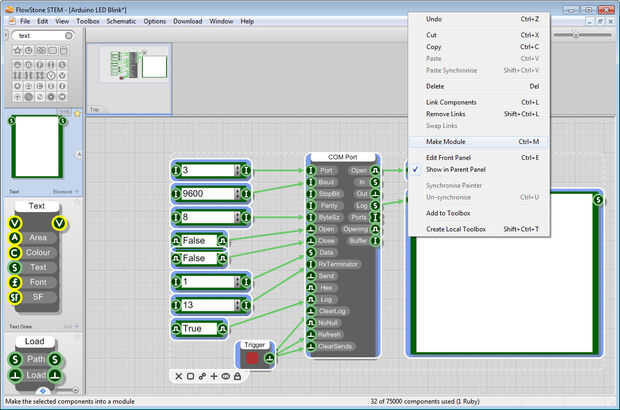
Task: Click the red Trigger button
Action: [252, 358]
